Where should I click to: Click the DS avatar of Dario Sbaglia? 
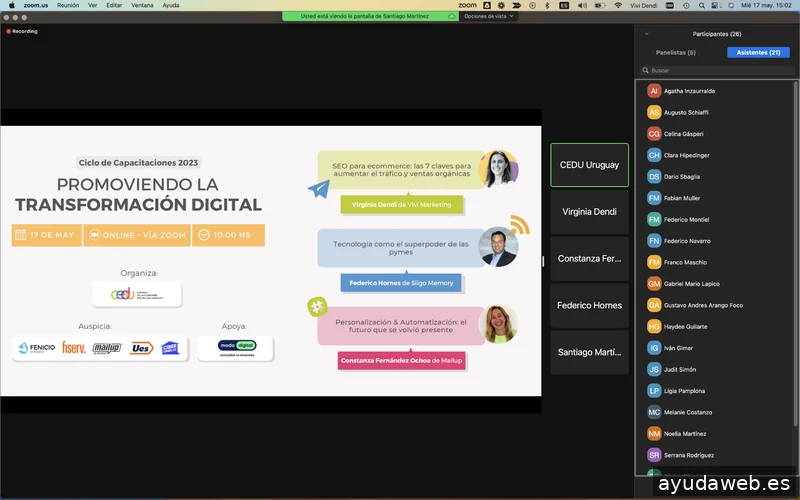[654, 177]
